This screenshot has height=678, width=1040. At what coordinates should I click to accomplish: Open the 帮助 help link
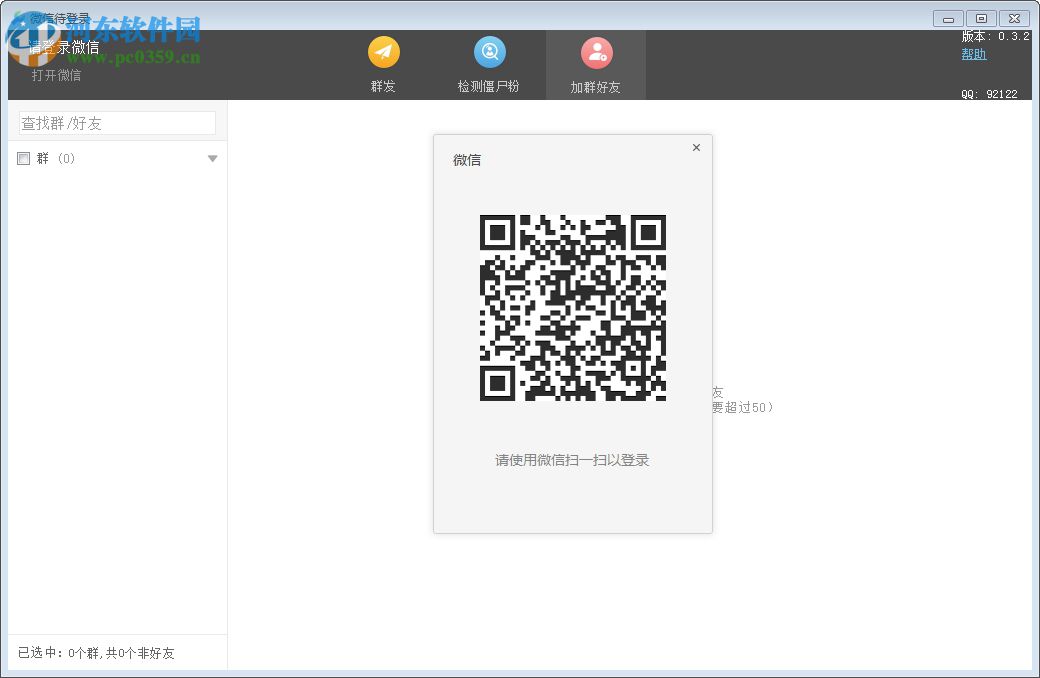[x=974, y=54]
